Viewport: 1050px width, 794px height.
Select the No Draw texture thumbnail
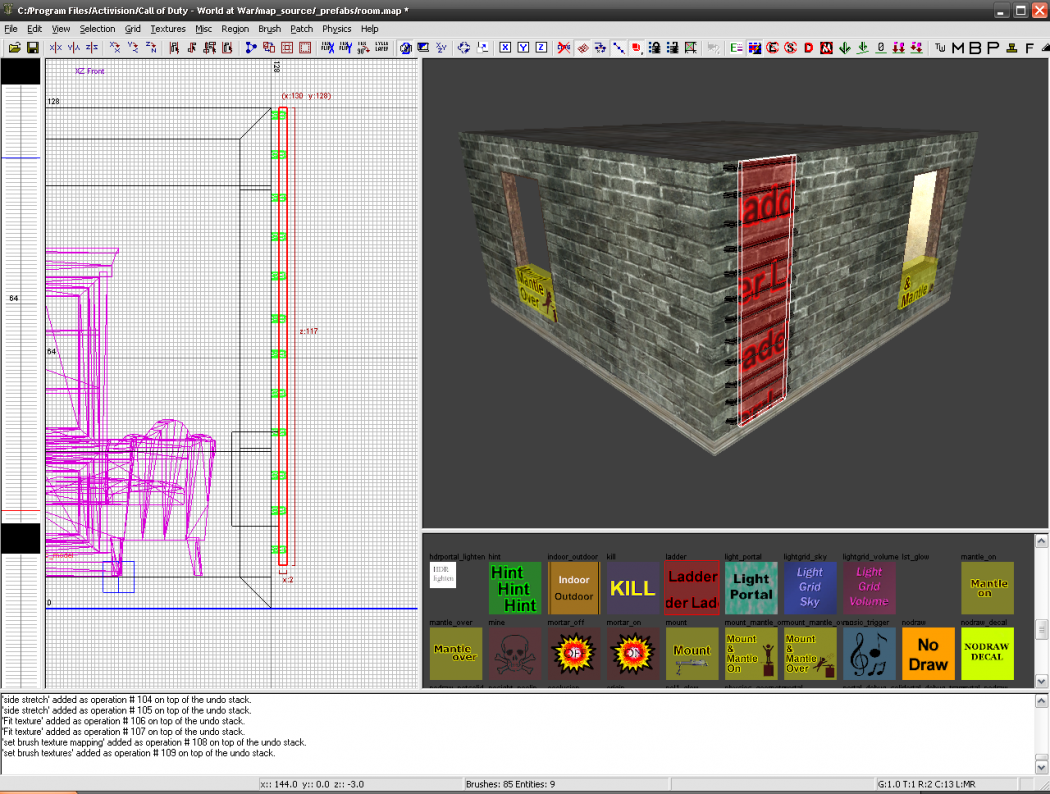(x=927, y=653)
